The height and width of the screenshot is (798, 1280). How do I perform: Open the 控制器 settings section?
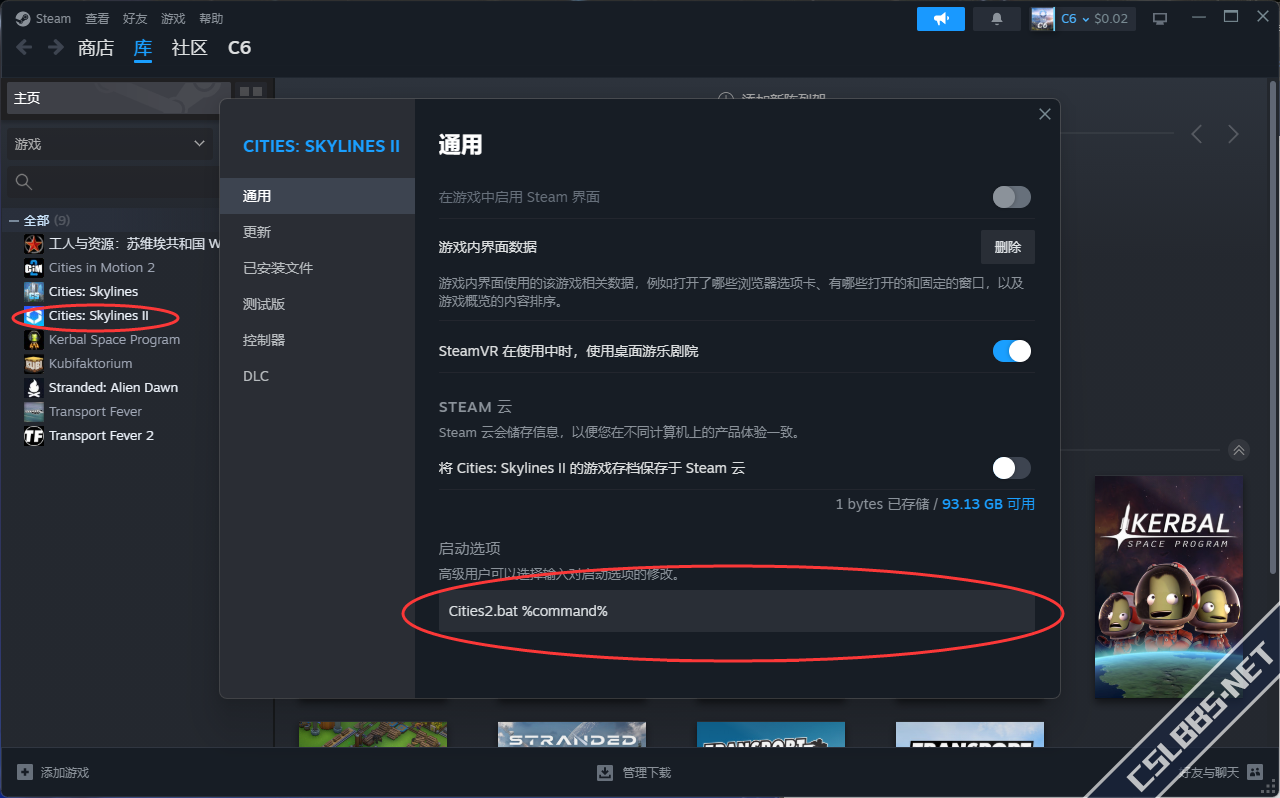click(x=317, y=340)
